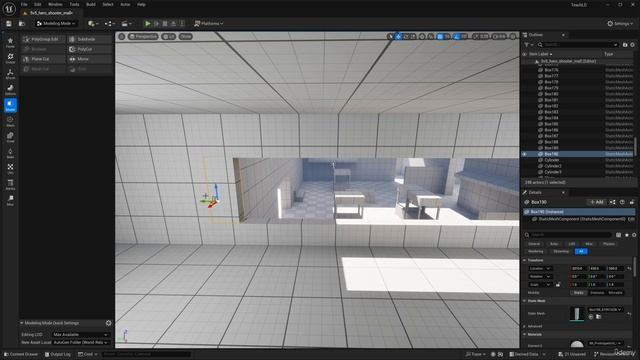Open the Lit view mode dropdown
640x360 pixels.
point(169,36)
